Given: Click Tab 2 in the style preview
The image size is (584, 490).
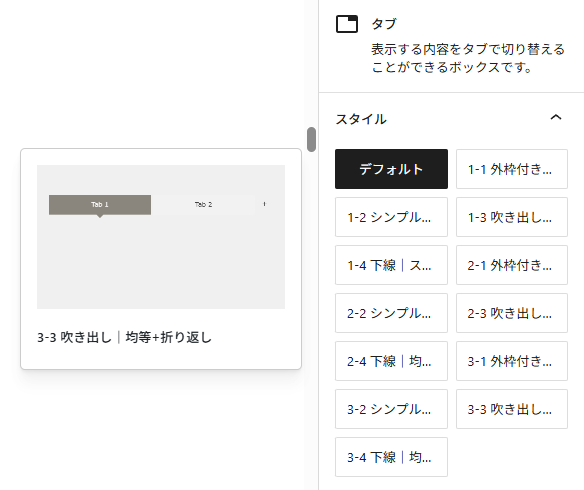Looking at the screenshot, I should 203,205.
